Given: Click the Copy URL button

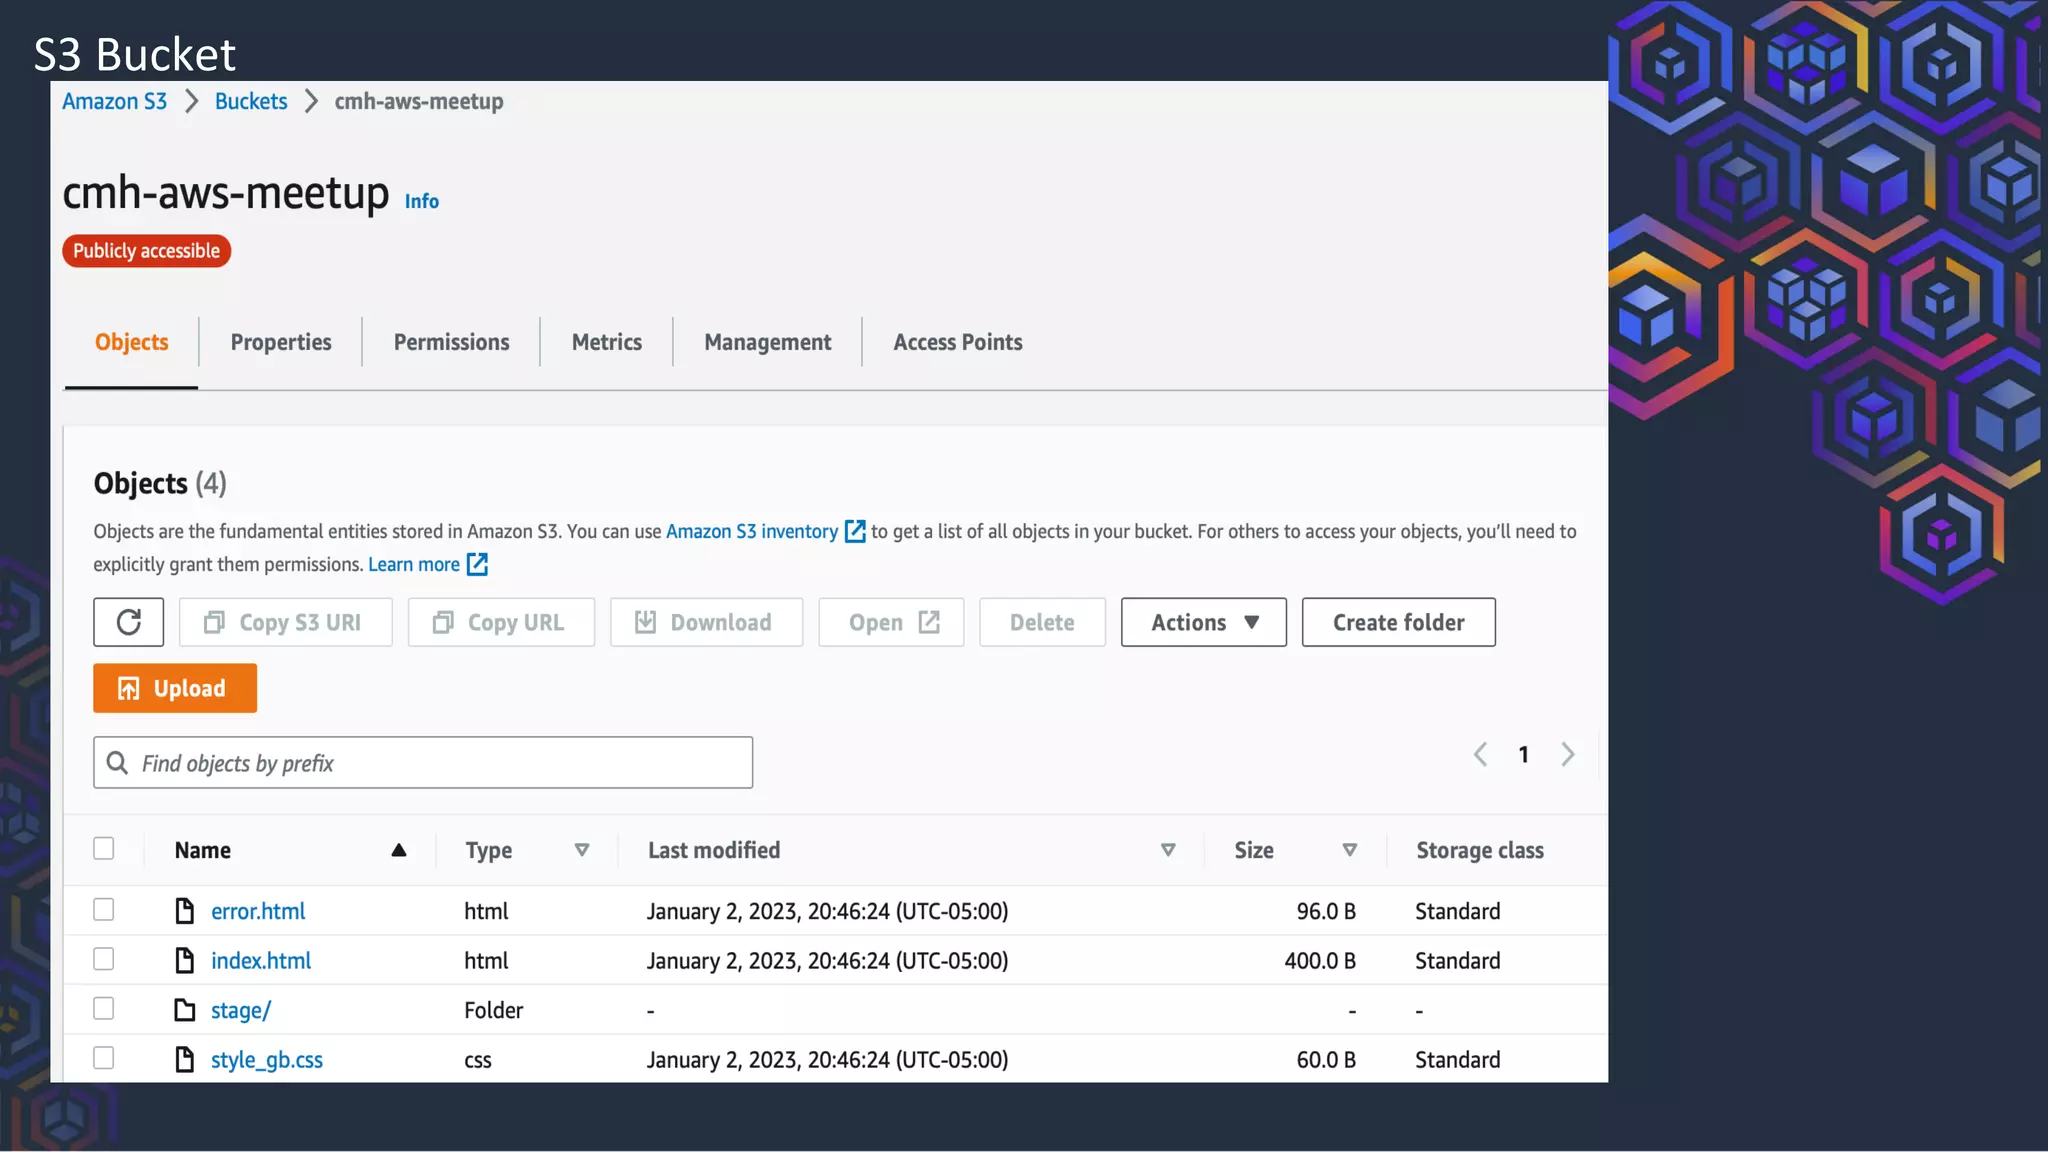Looking at the screenshot, I should pos(500,622).
